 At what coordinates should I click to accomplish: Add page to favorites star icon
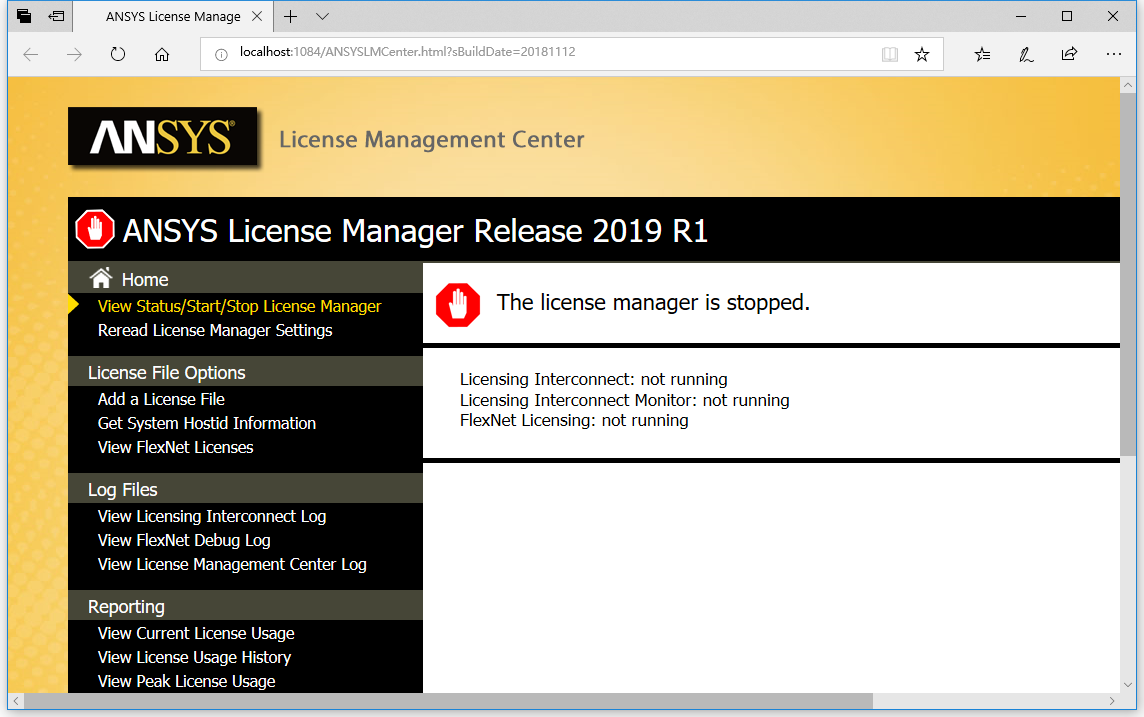click(x=922, y=54)
